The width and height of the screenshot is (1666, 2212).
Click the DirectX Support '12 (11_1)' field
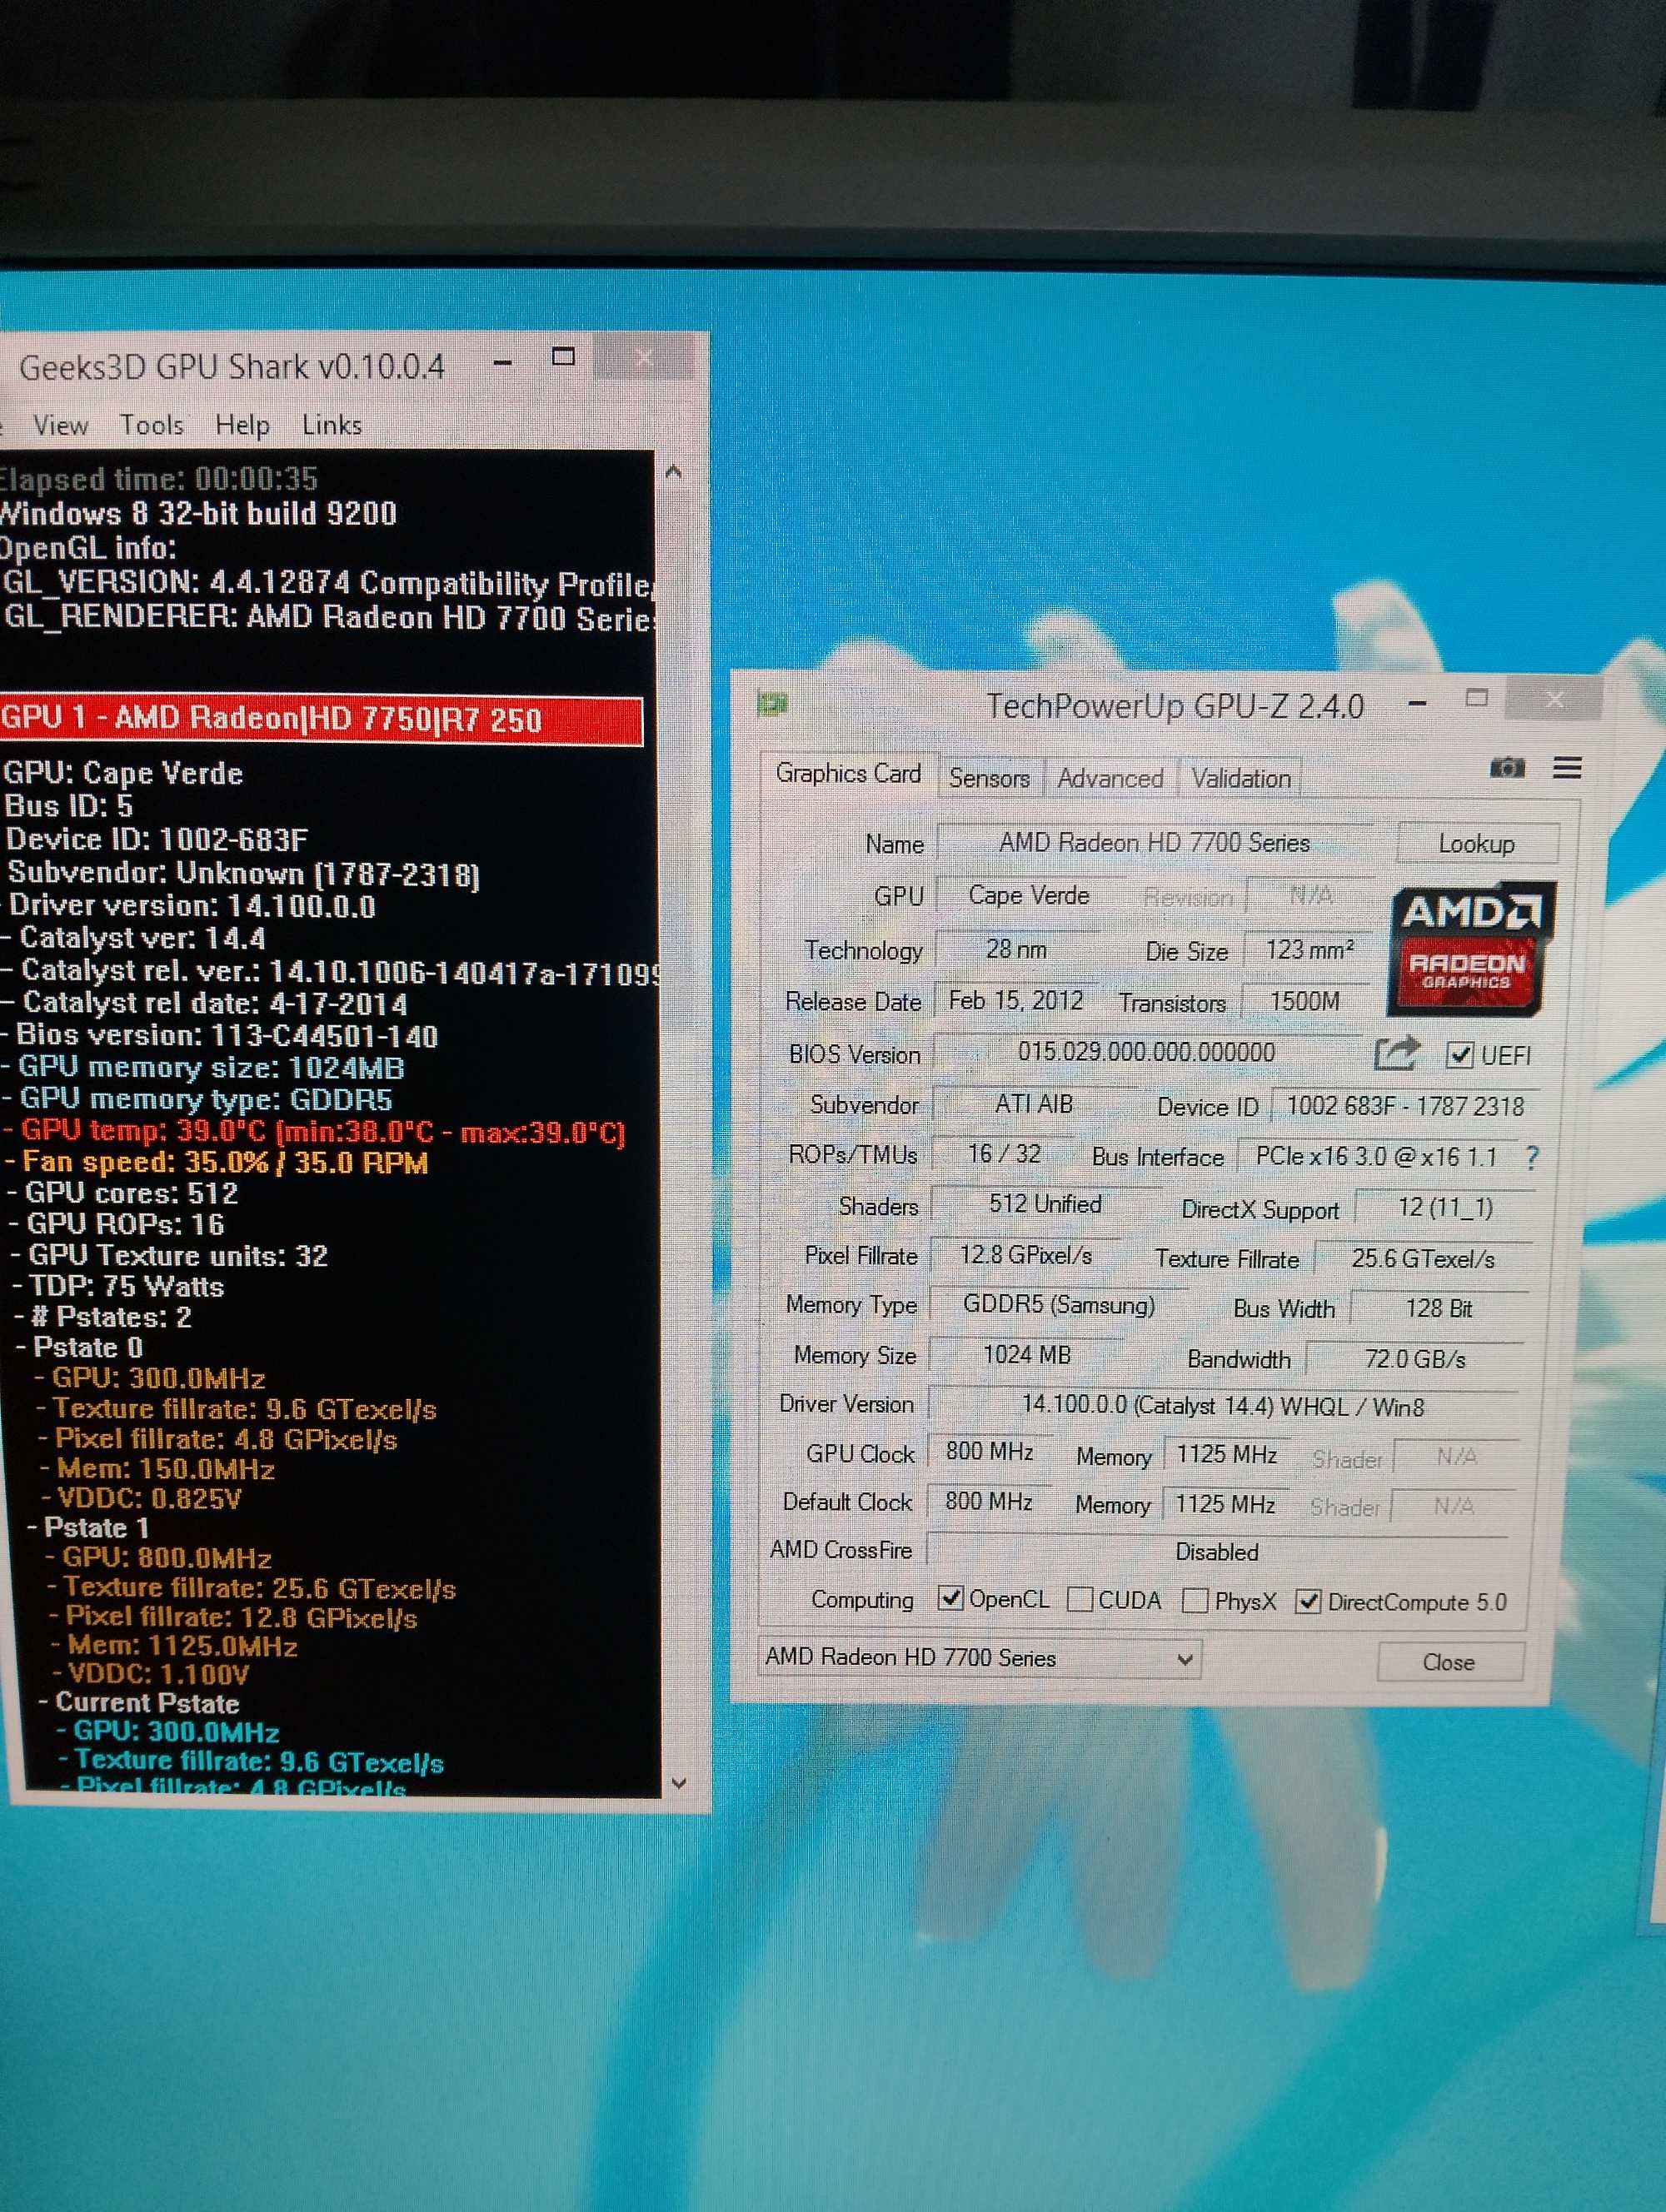coord(1445,1208)
